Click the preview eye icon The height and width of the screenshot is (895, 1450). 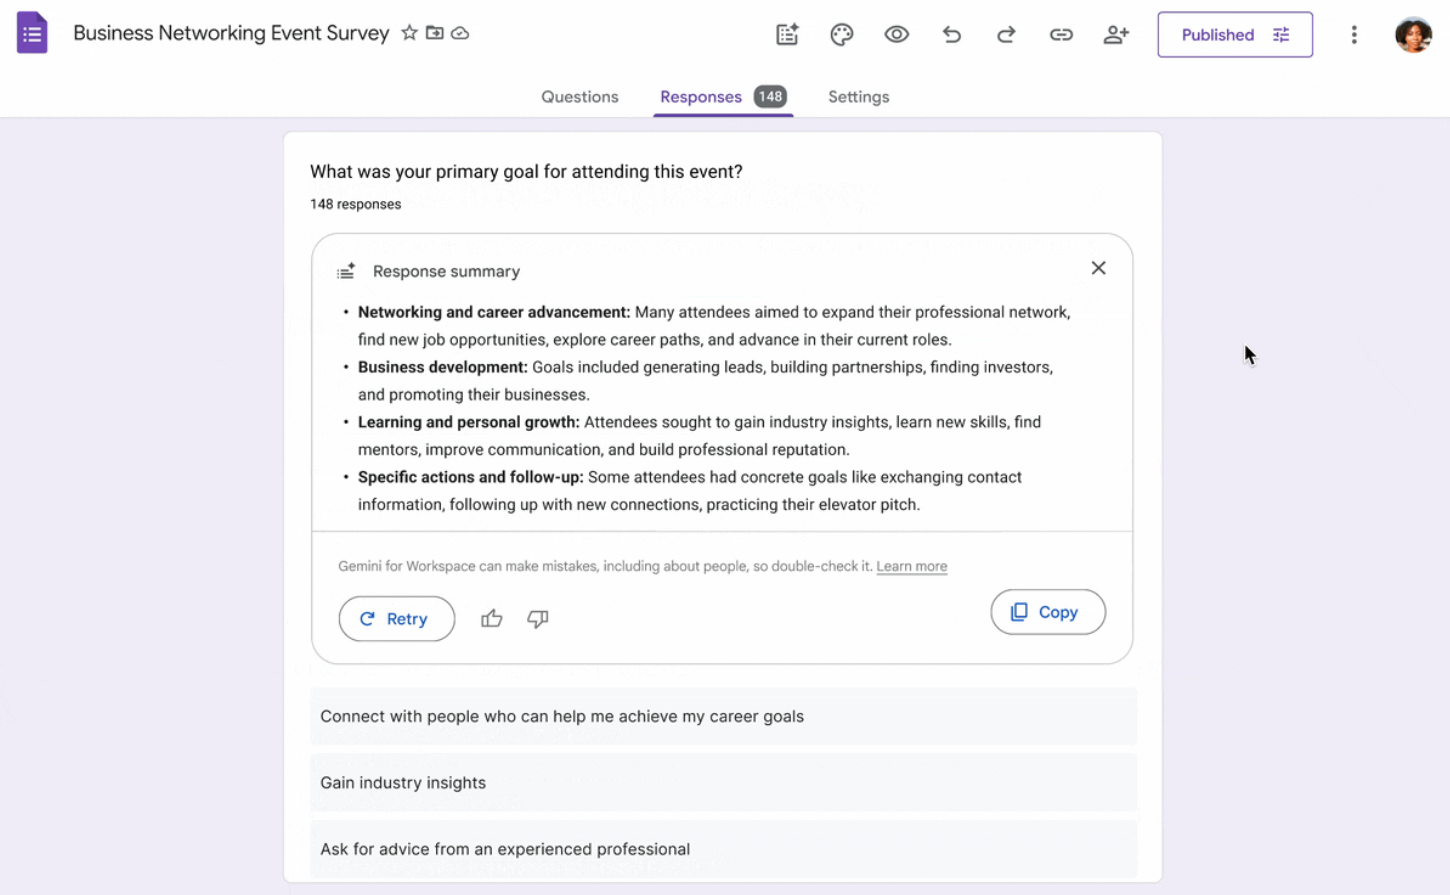(896, 34)
